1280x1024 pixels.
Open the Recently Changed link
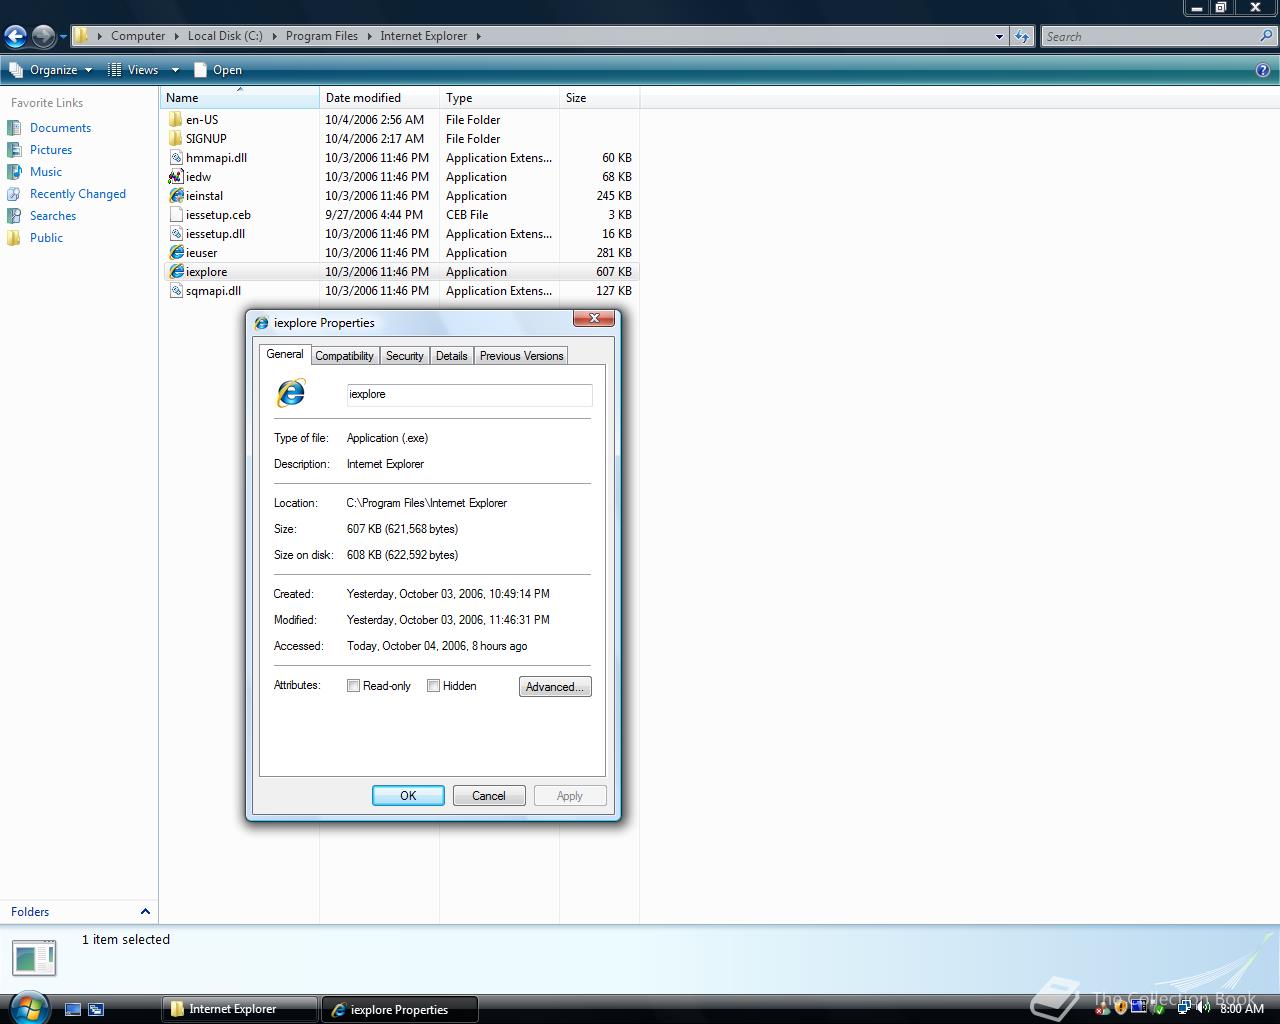coord(78,194)
